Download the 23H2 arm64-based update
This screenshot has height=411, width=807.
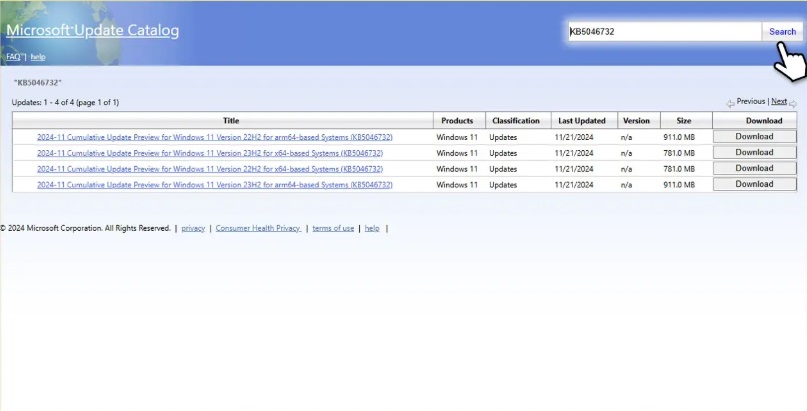click(x=755, y=184)
